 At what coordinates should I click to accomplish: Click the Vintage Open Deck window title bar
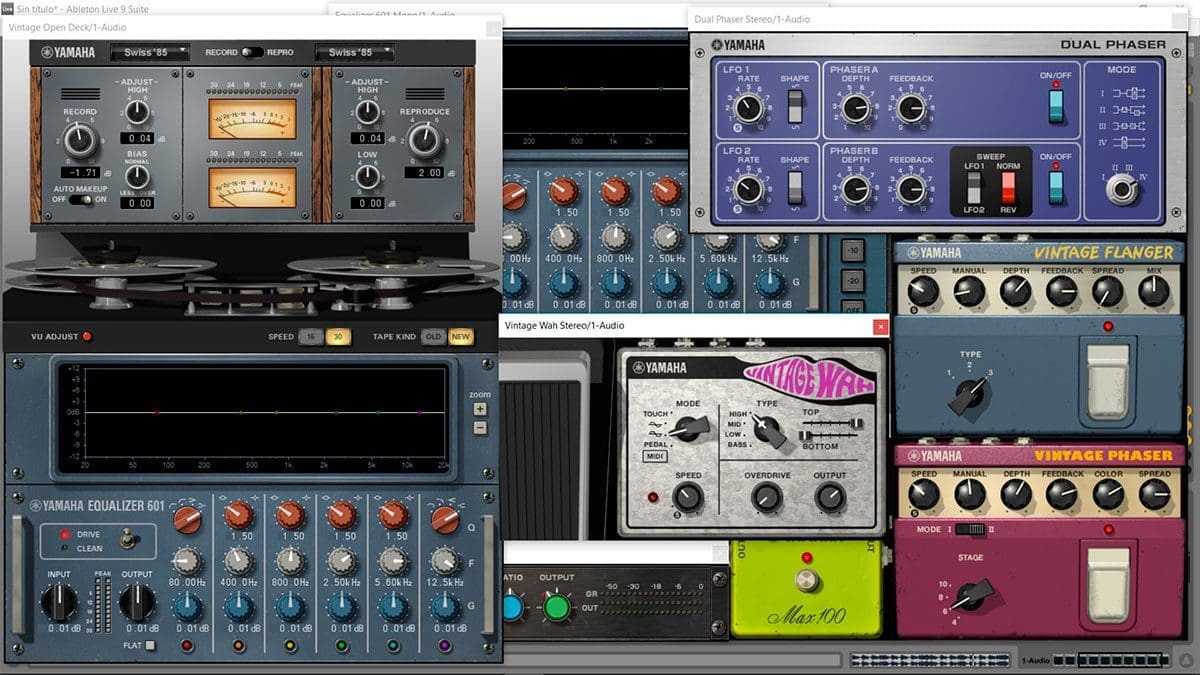pyautogui.click(x=251, y=28)
